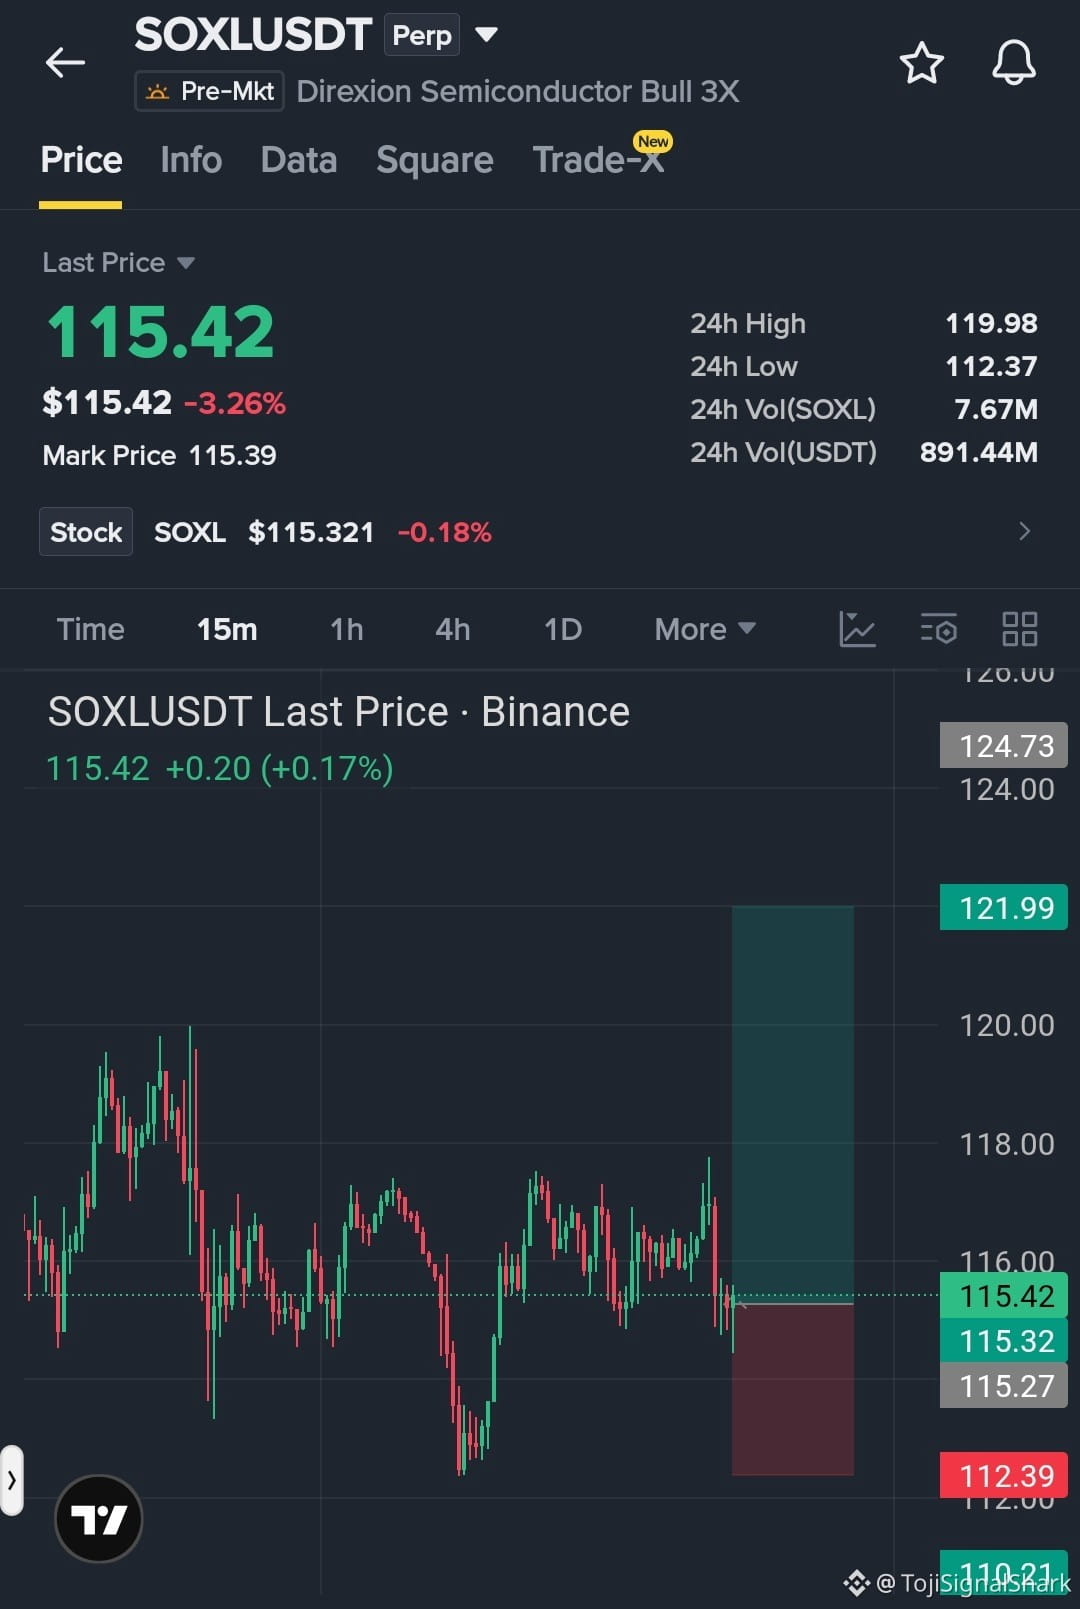This screenshot has width=1080, height=1609.
Task: Tap the Stock tag button
Action: (x=86, y=532)
